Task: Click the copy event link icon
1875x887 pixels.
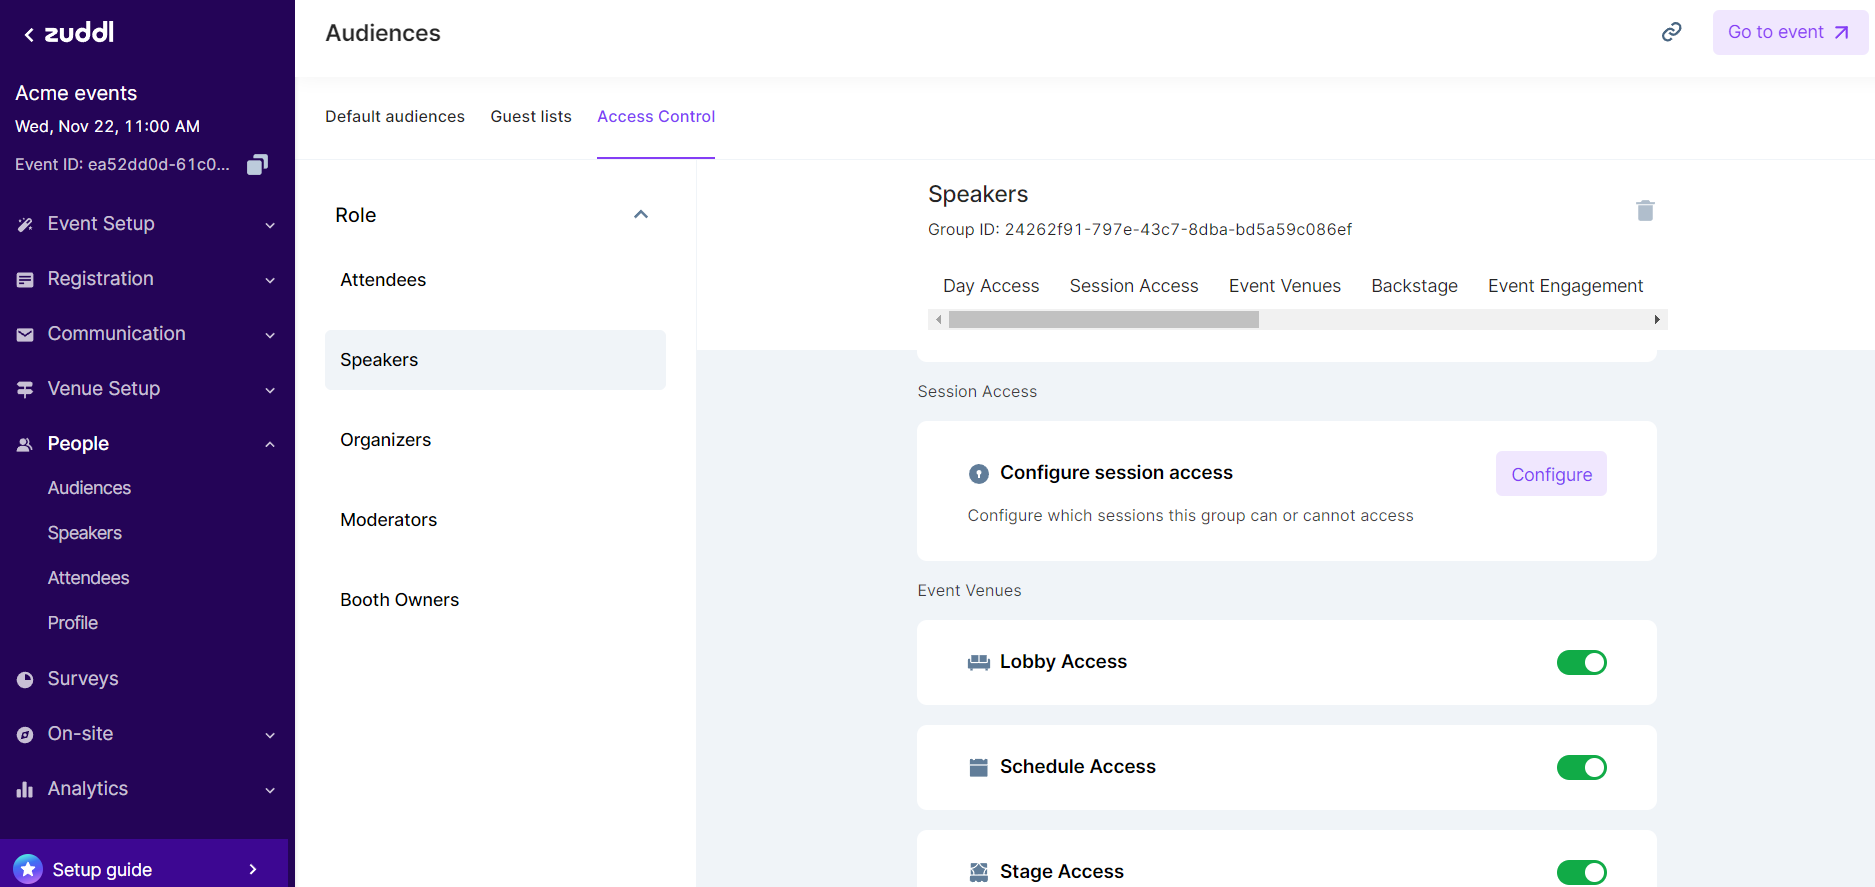Action: (1671, 32)
